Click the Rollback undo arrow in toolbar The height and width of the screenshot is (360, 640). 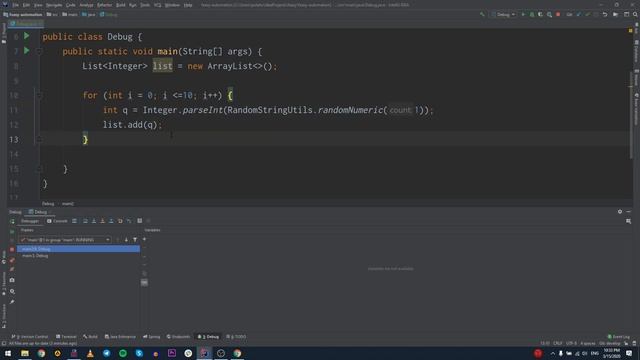point(605,14)
